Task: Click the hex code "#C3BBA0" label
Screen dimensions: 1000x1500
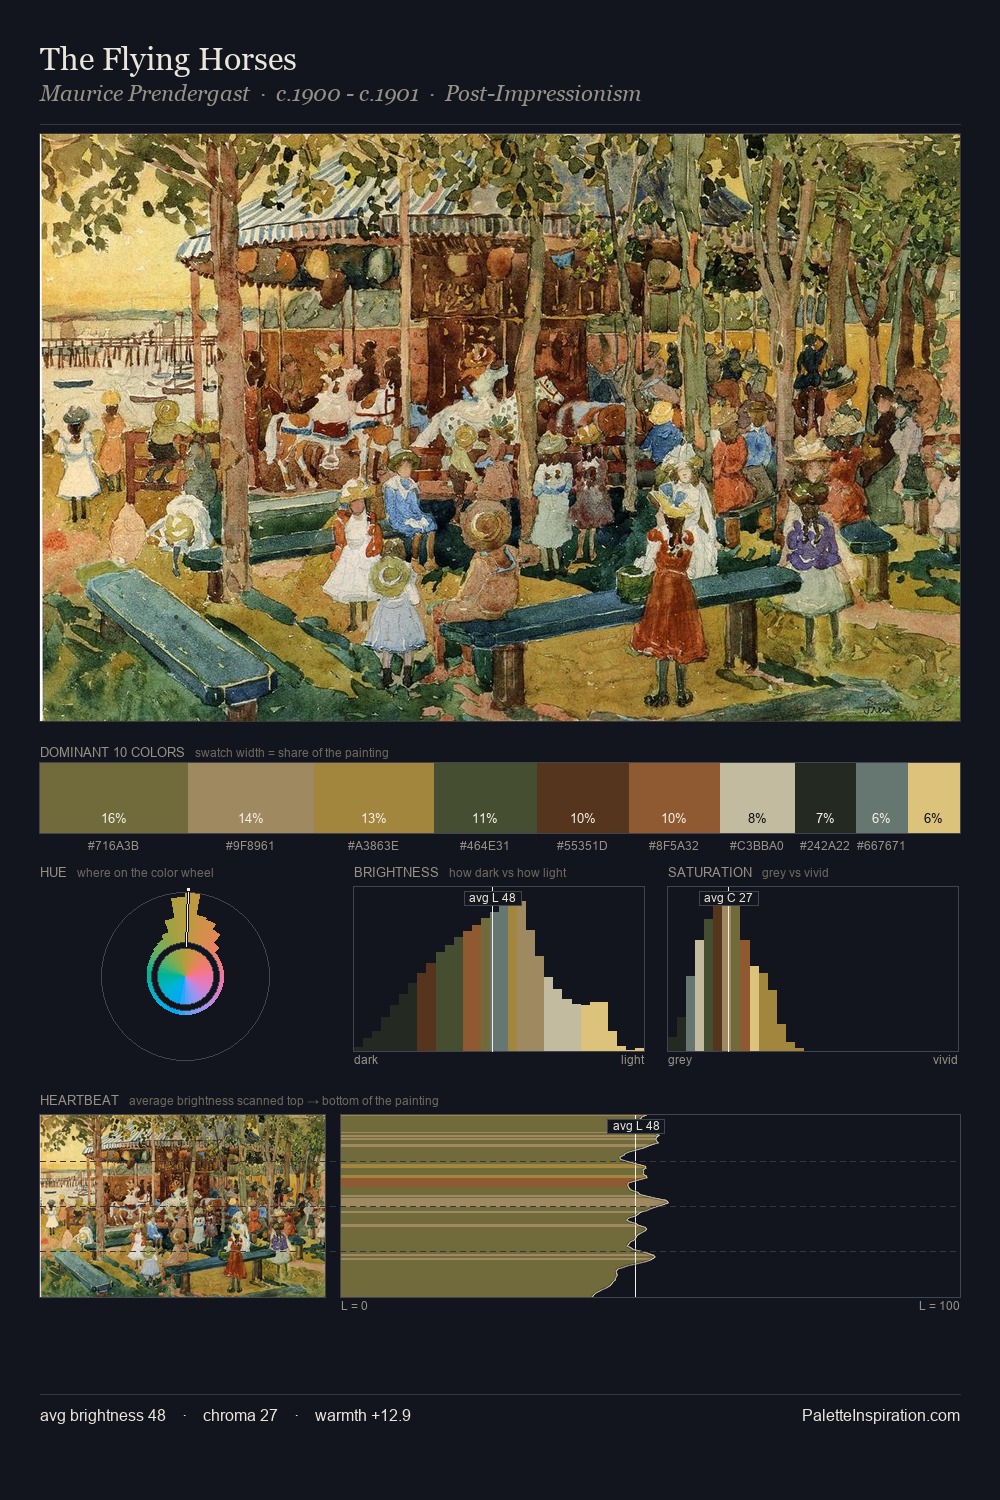Action: (x=757, y=846)
